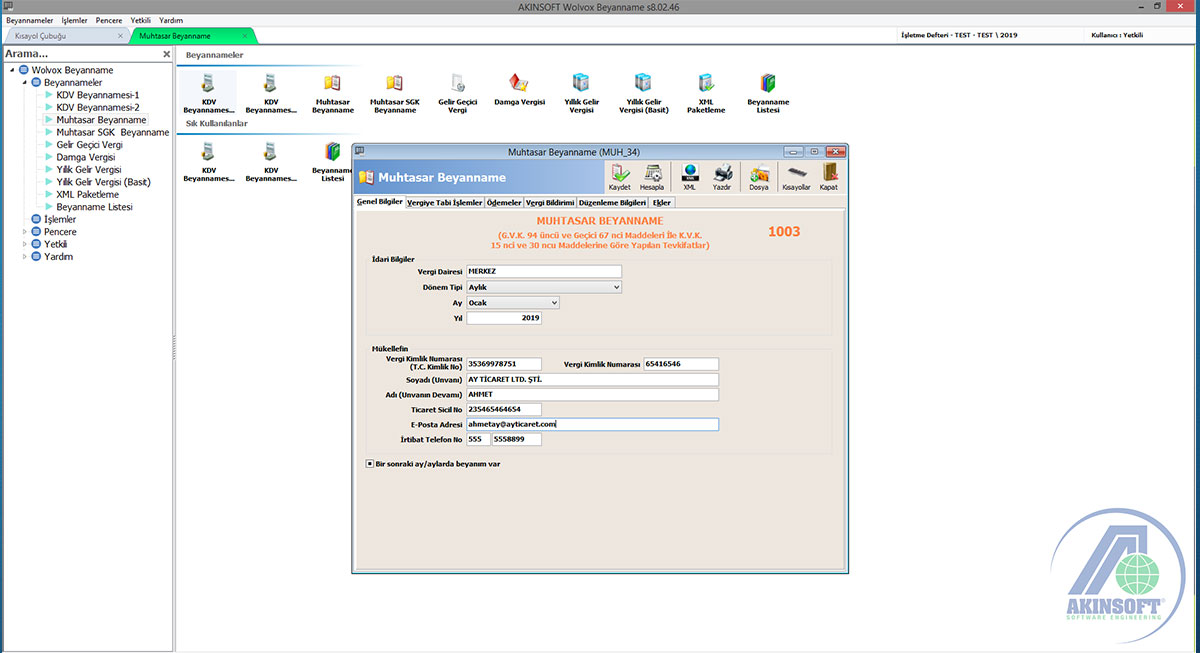
Task: Click the Kısayollar keyboard icon
Action: click(x=796, y=176)
